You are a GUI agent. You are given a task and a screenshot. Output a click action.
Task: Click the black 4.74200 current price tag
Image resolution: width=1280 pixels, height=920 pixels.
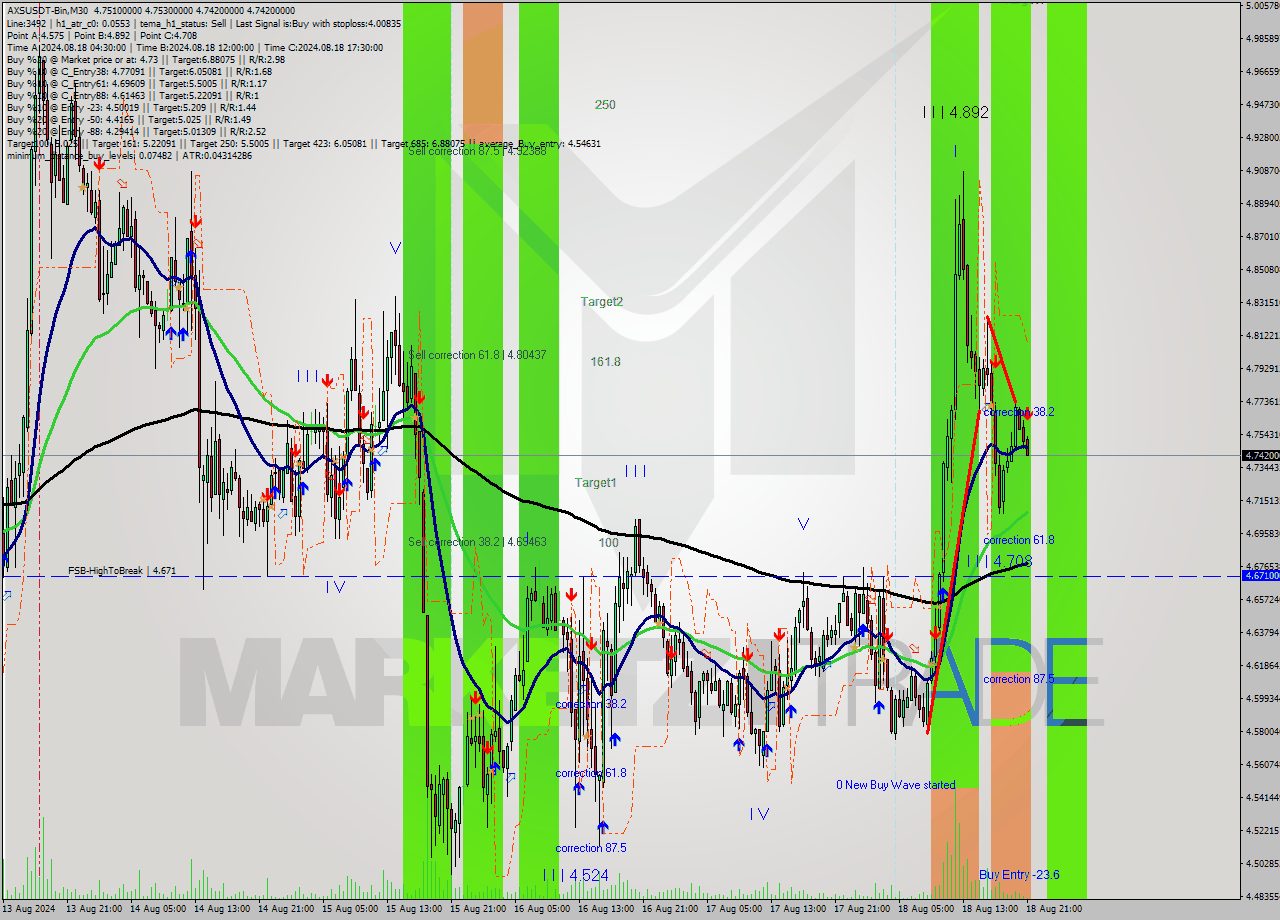[1260, 455]
